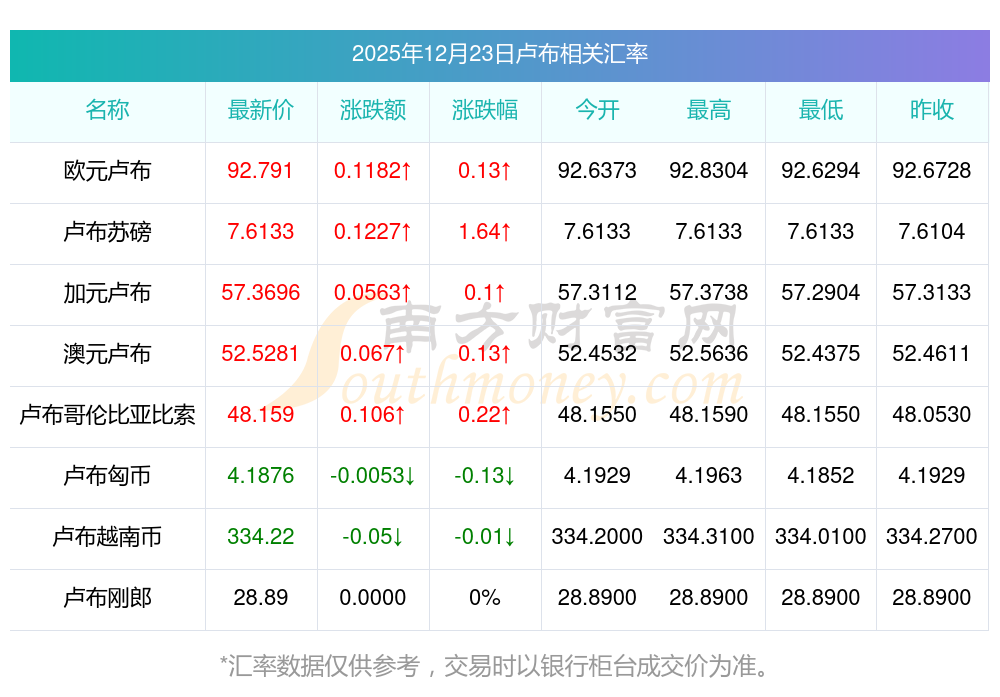1000x697 pixels.
Task: Select previous close 48.0530
Action: [932, 415]
